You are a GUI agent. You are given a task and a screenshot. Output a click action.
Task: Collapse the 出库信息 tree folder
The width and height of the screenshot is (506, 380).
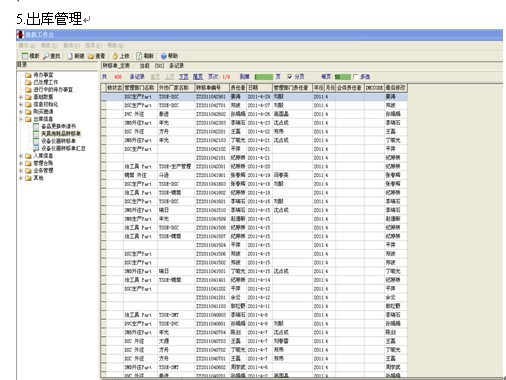click(x=21, y=119)
